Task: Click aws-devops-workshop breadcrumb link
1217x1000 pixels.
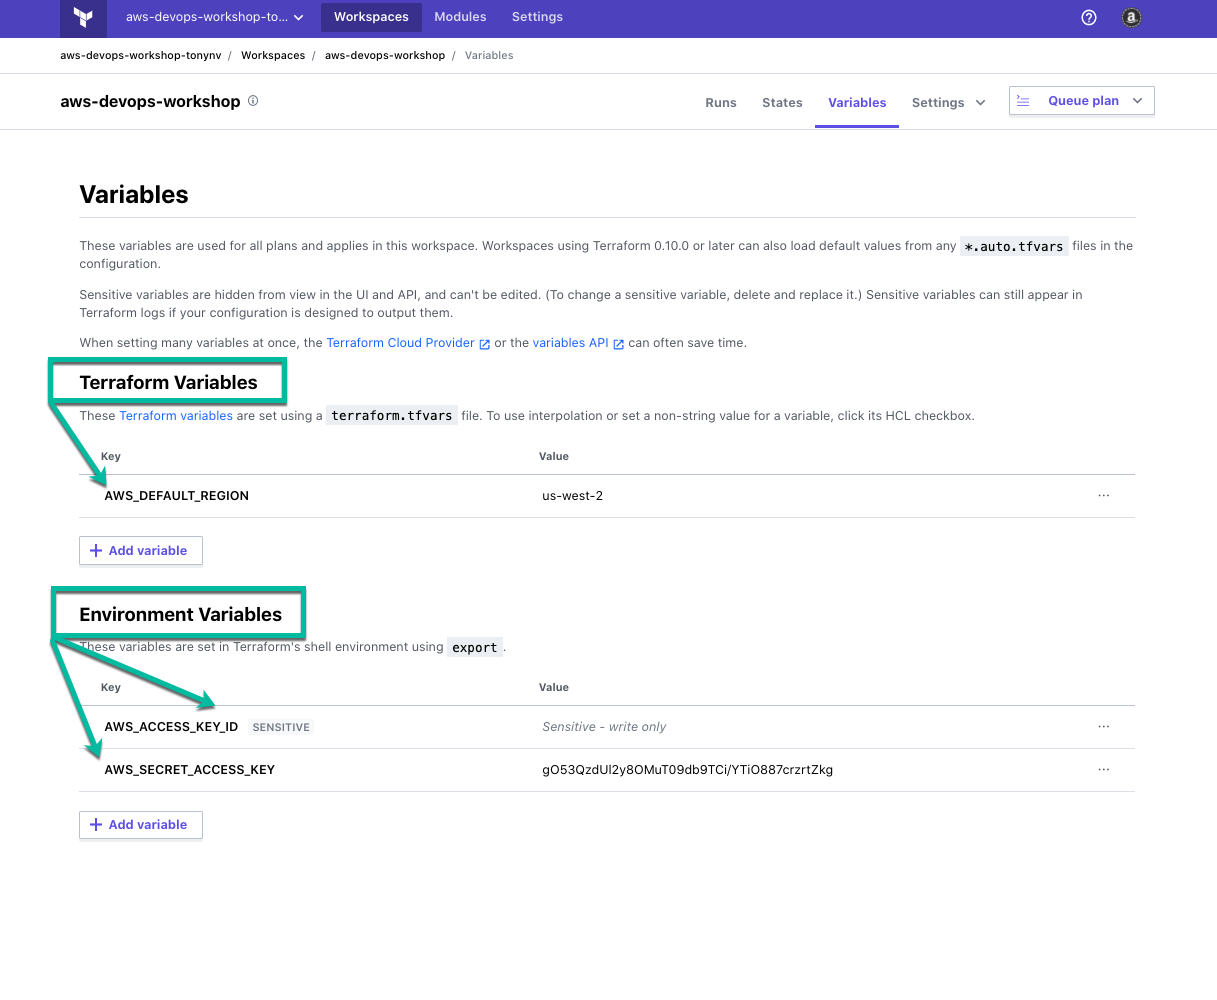Action: click(x=385, y=56)
